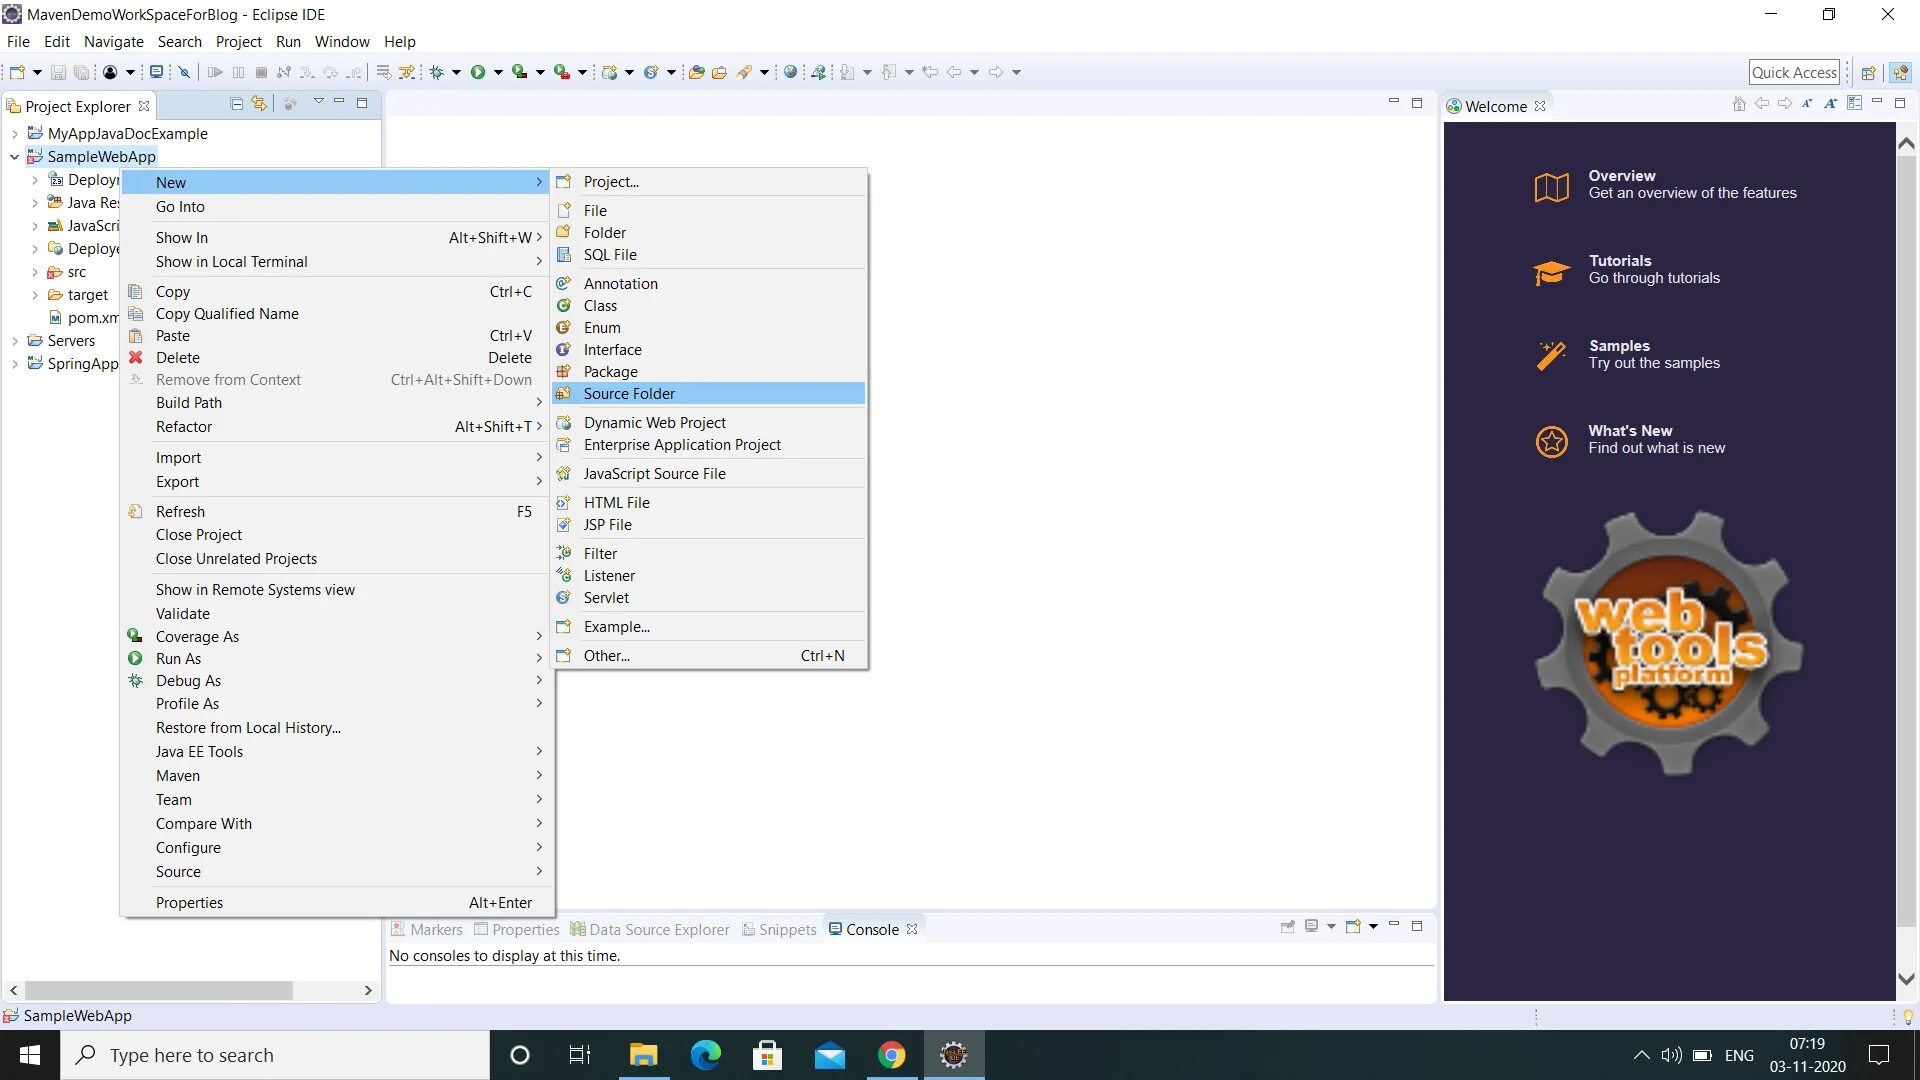Click the Overview map icon

point(1552,186)
